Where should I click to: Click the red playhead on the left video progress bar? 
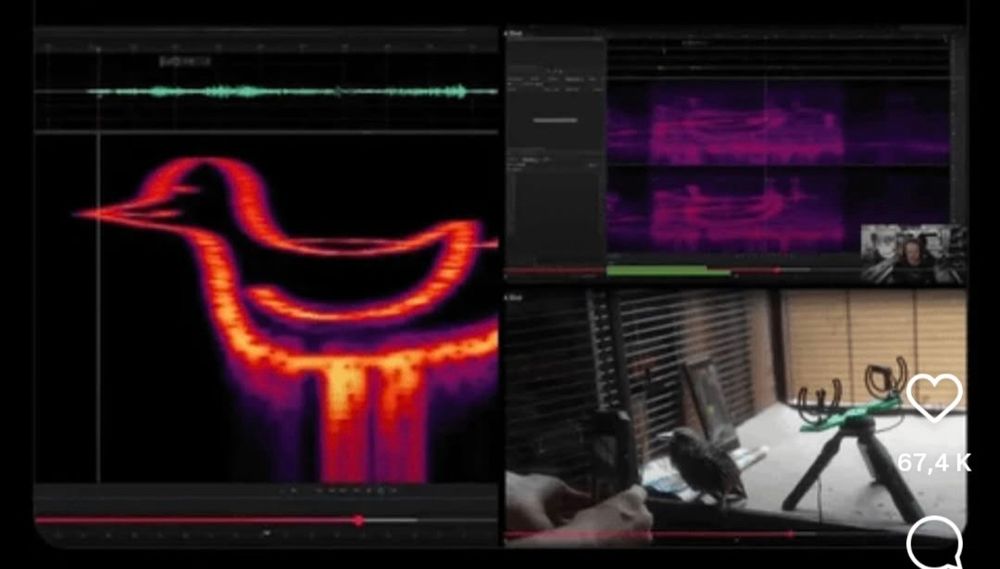pyautogui.click(x=359, y=521)
